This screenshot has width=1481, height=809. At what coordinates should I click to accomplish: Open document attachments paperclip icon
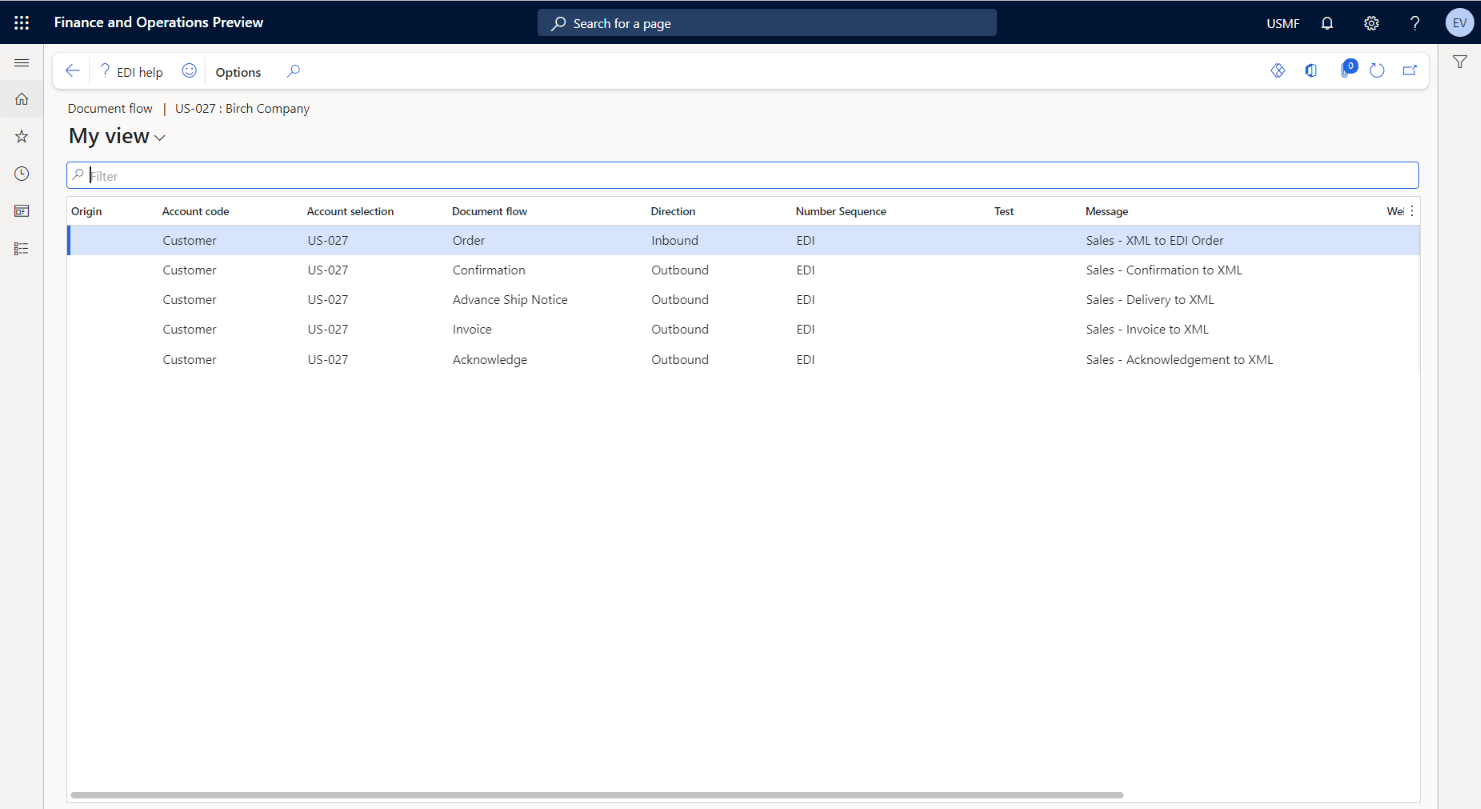pos(1346,70)
